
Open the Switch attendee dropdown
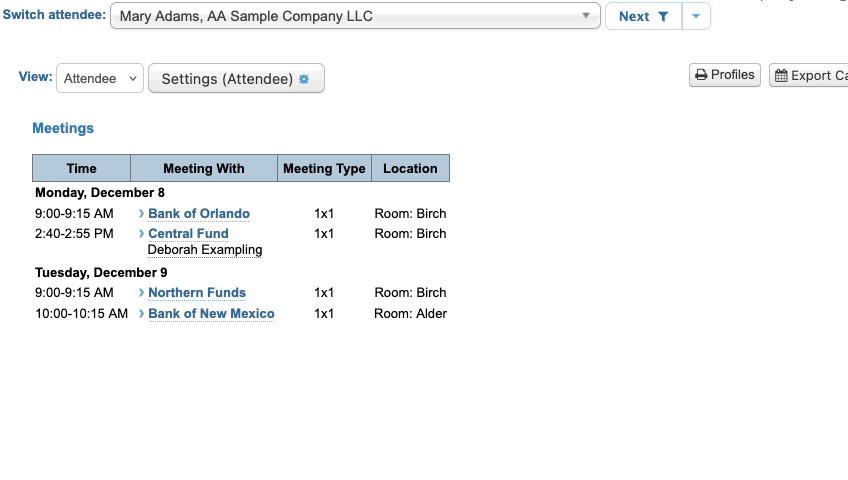click(355, 16)
